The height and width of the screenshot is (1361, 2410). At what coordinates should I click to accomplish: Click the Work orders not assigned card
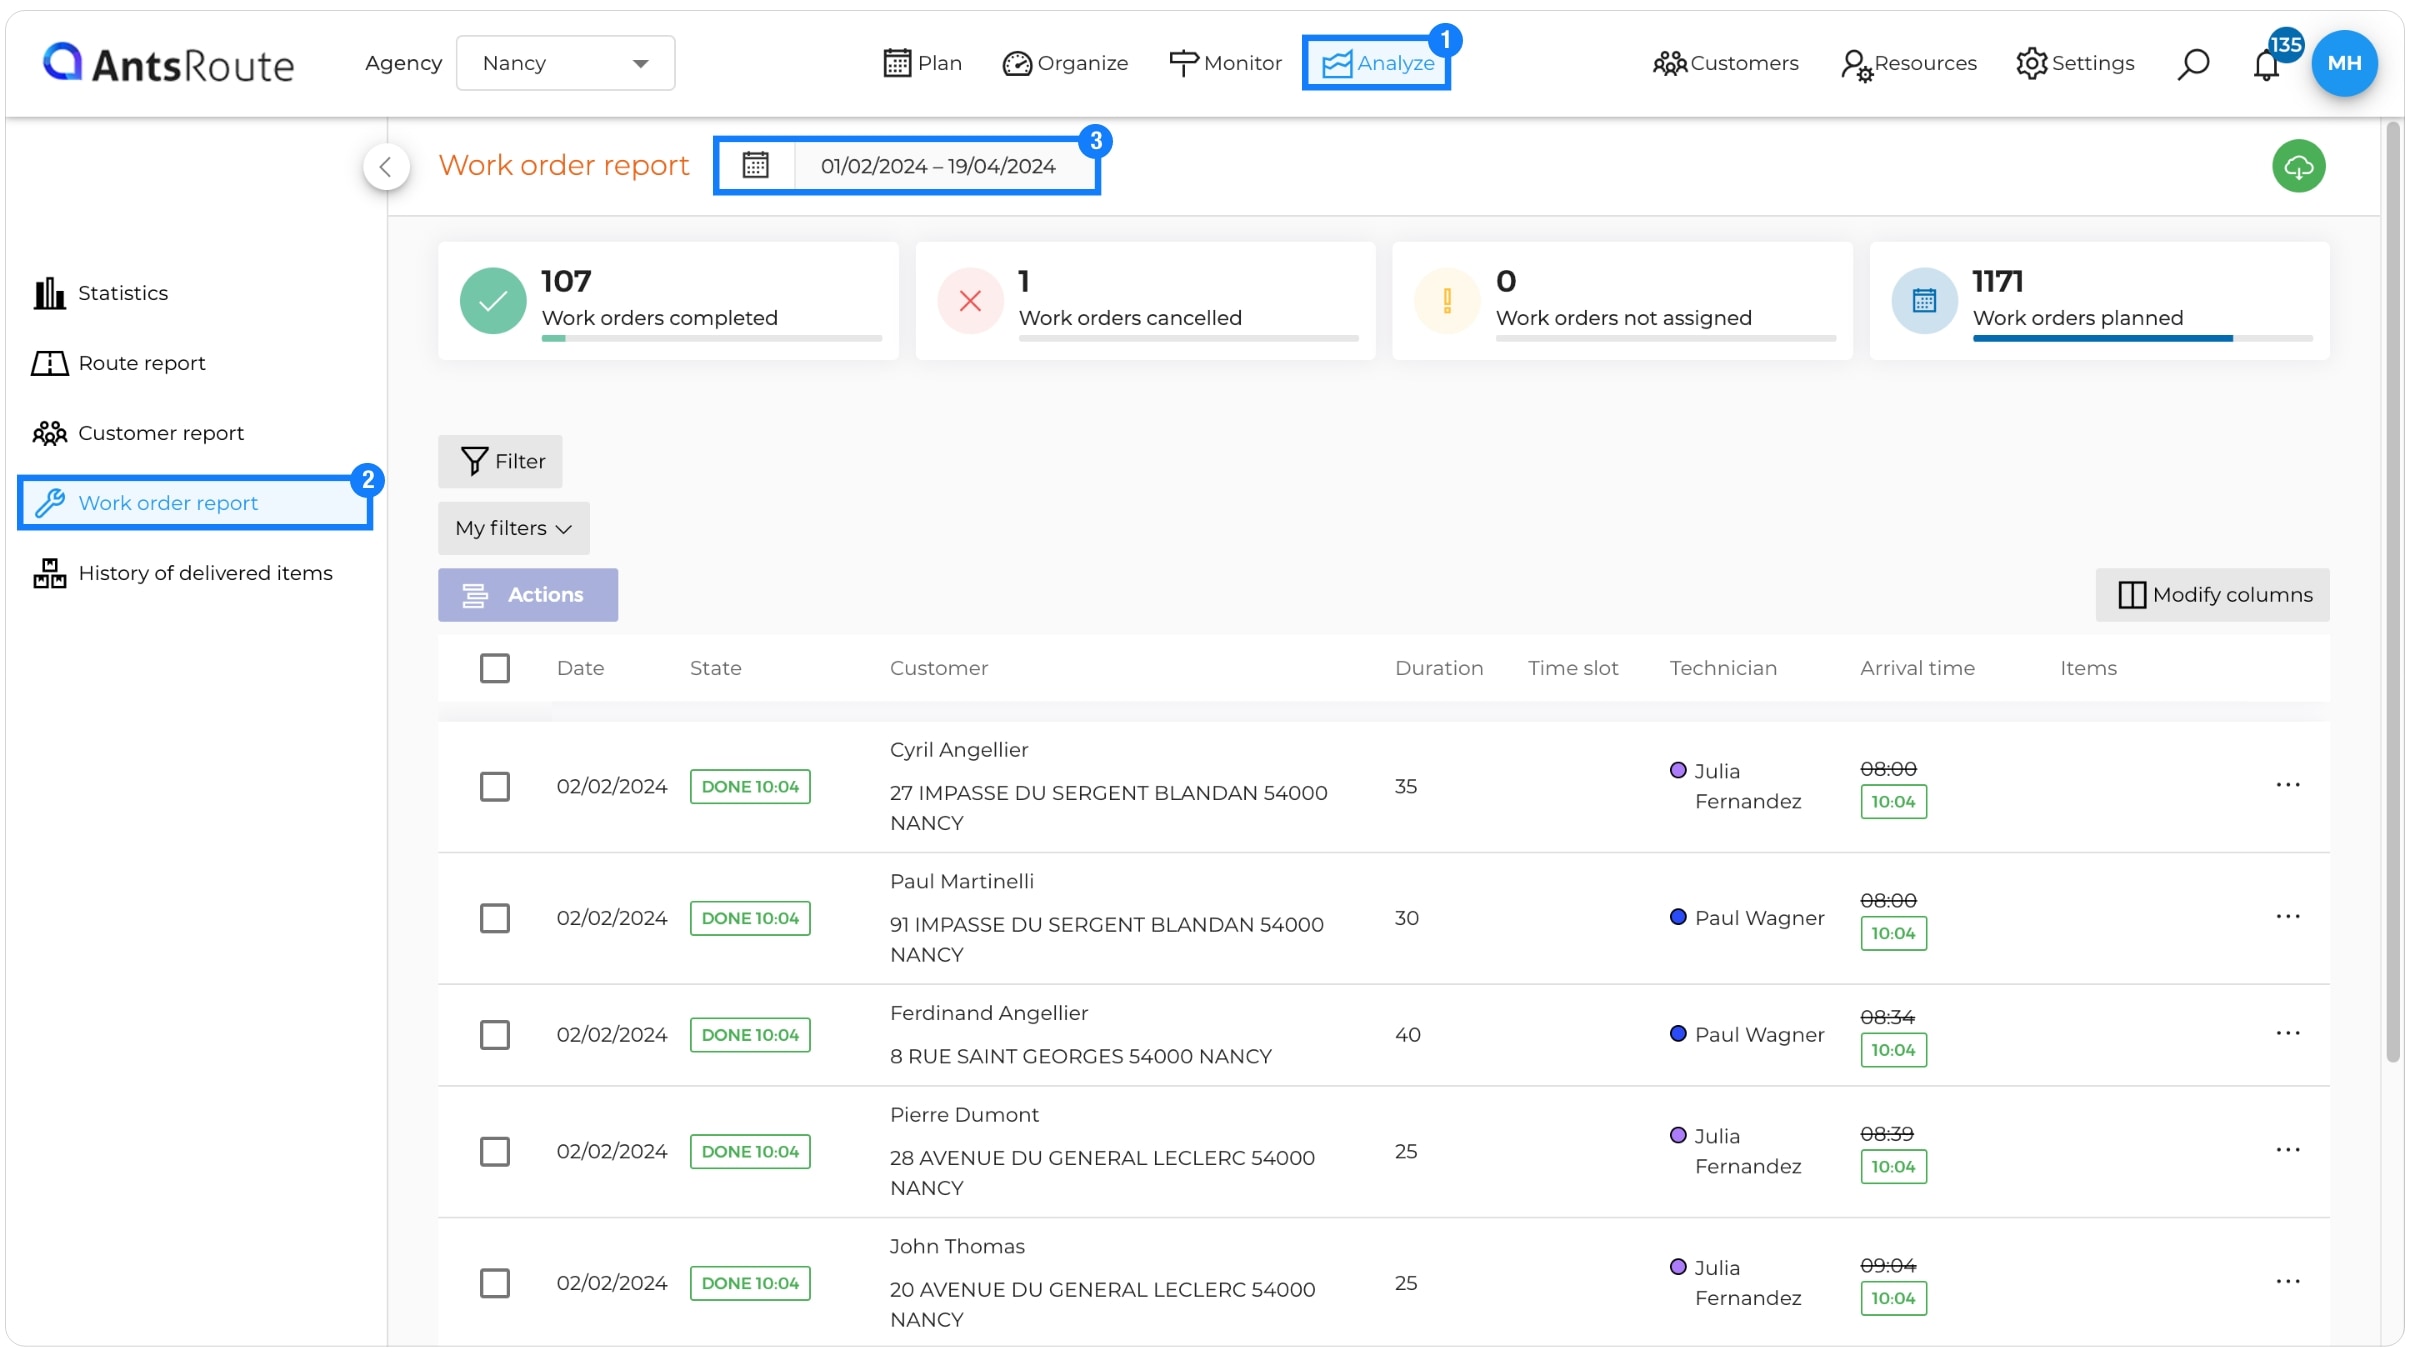click(1622, 301)
